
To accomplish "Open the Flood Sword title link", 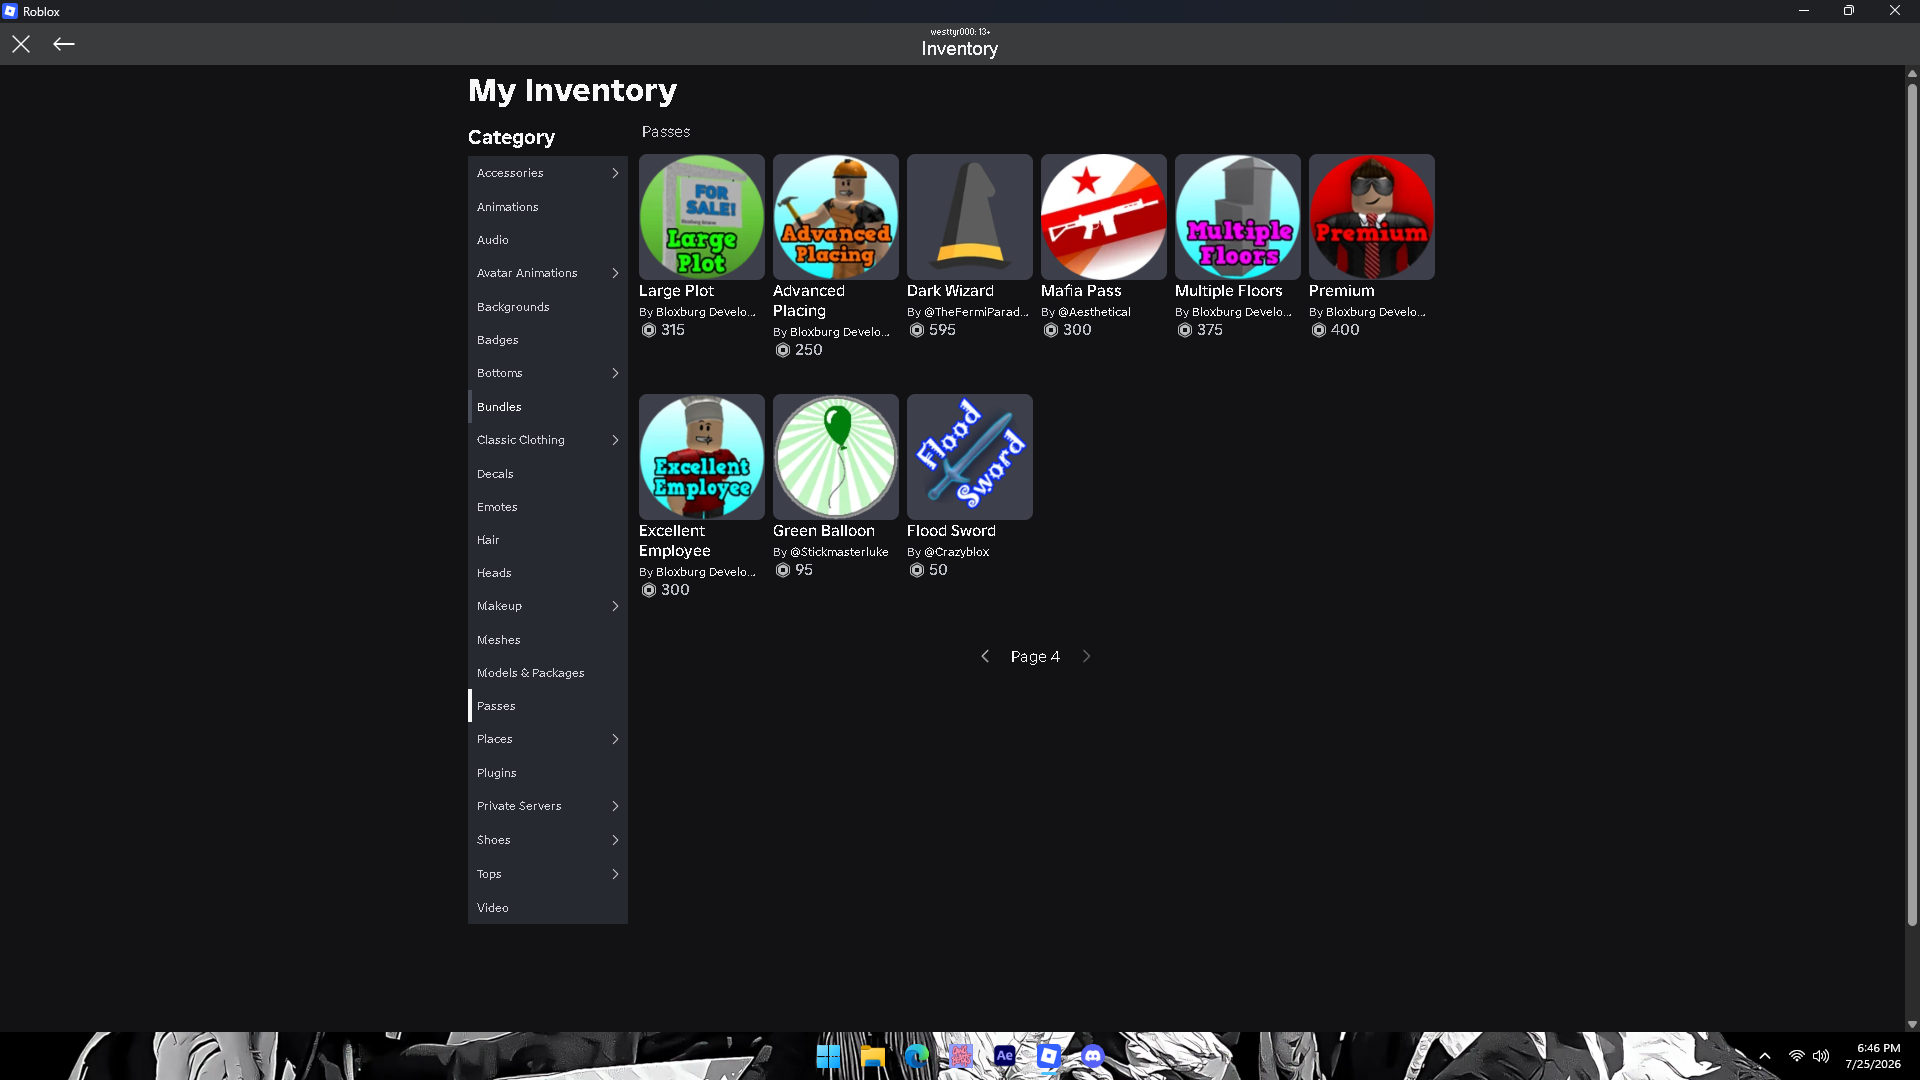I will point(951,531).
